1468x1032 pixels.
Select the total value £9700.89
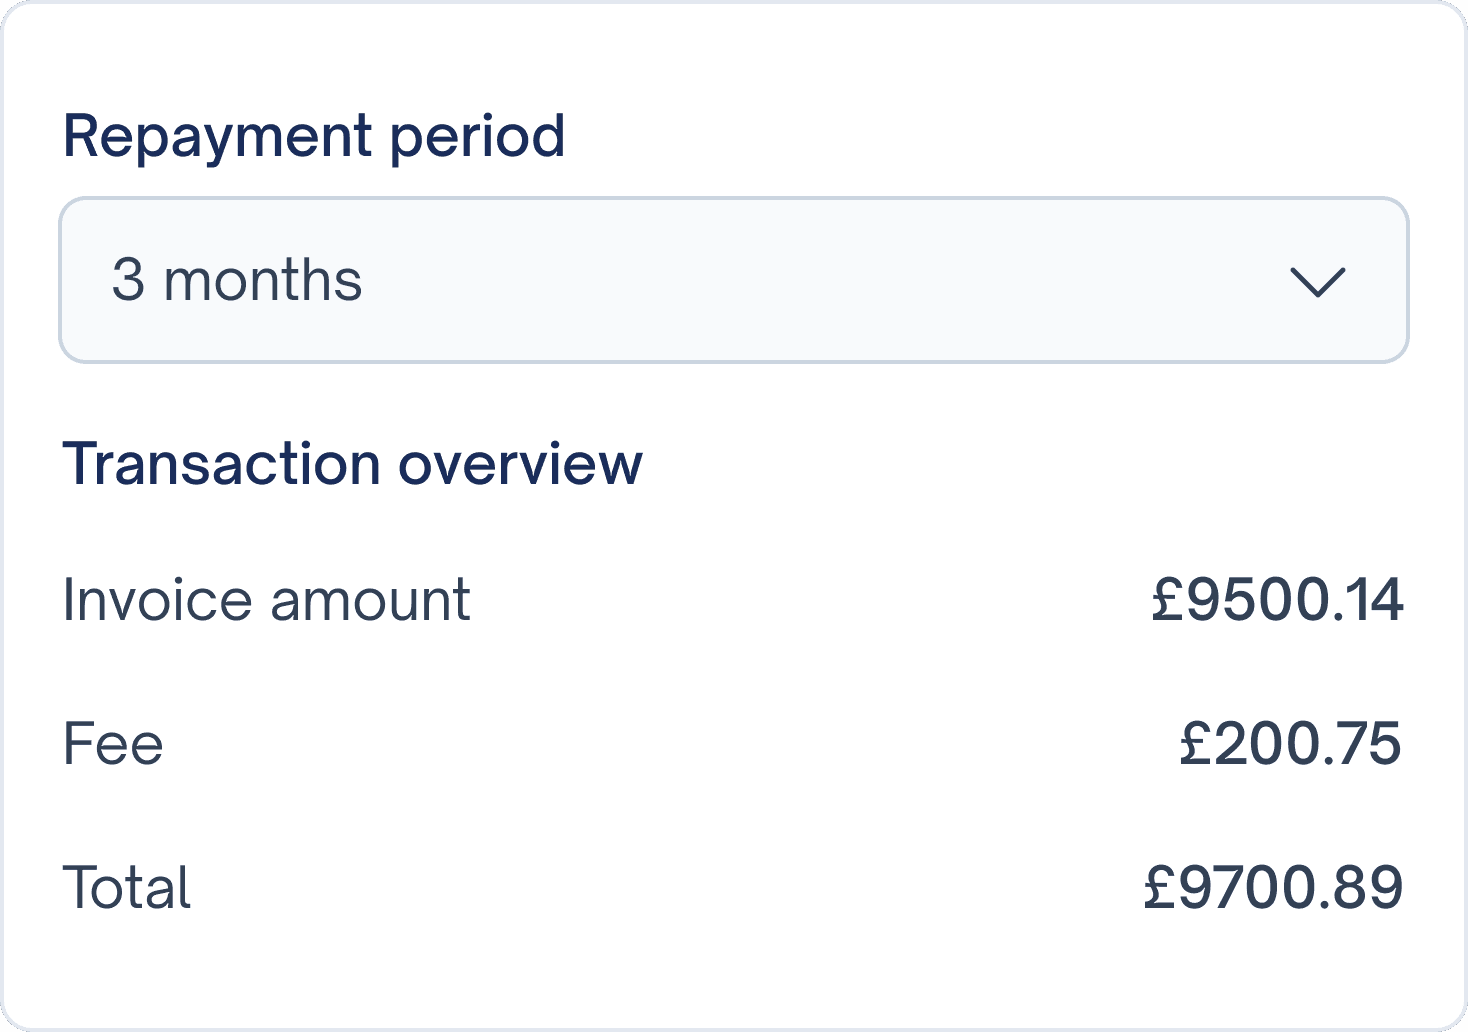coord(1273,888)
